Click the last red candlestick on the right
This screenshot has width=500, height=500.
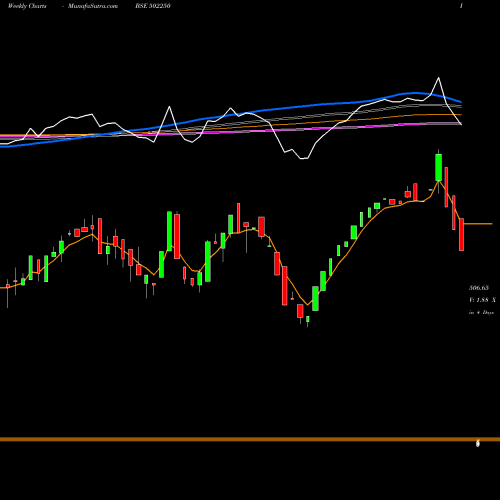[x=461, y=234]
